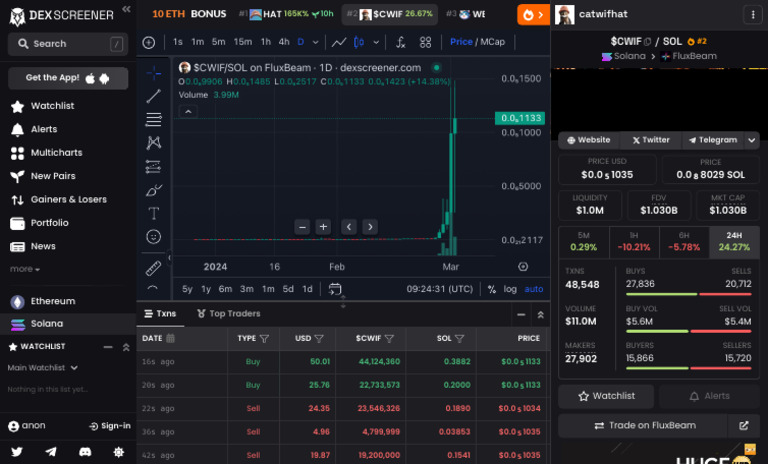Viewport: 768px width, 464px height.
Task: Open timeframe dropdown arrow next to D
Action: click(x=315, y=42)
